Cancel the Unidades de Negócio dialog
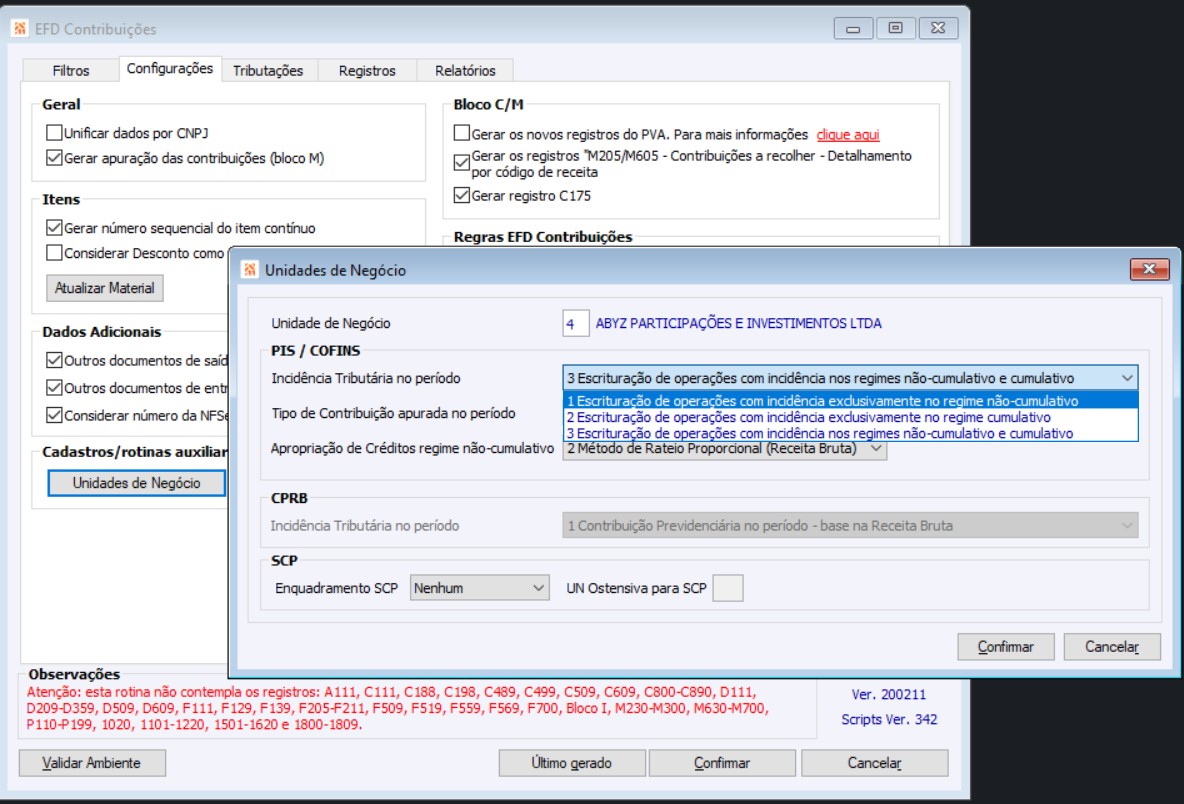 click(x=1112, y=646)
